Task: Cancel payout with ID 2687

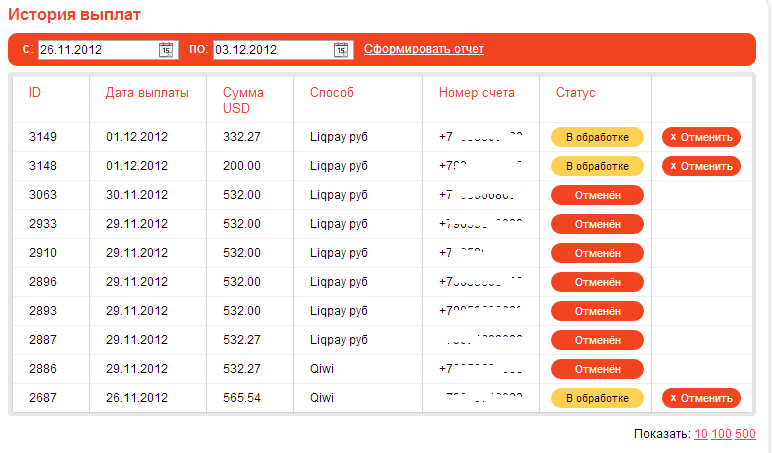Action: coord(701,398)
